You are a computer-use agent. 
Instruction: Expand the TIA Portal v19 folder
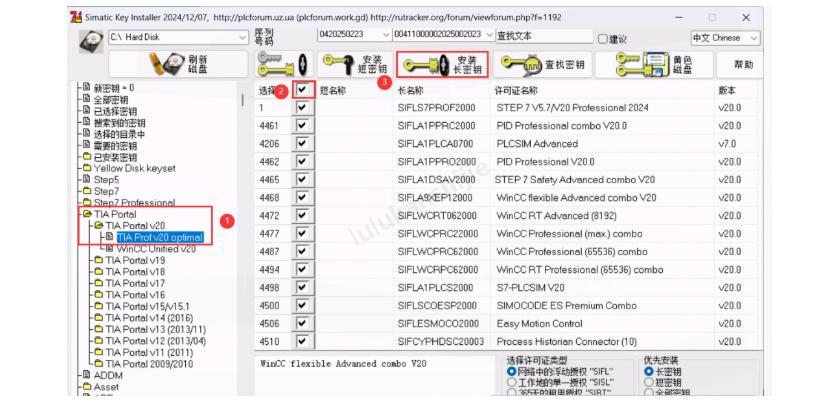[x=135, y=260]
